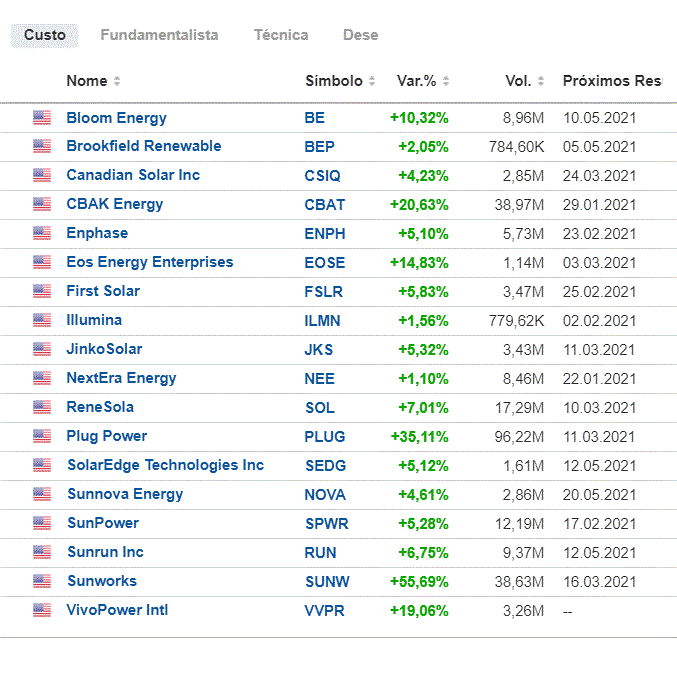
Task: Click the 16.03.2021 earnings date
Action: click(x=599, y=582)
